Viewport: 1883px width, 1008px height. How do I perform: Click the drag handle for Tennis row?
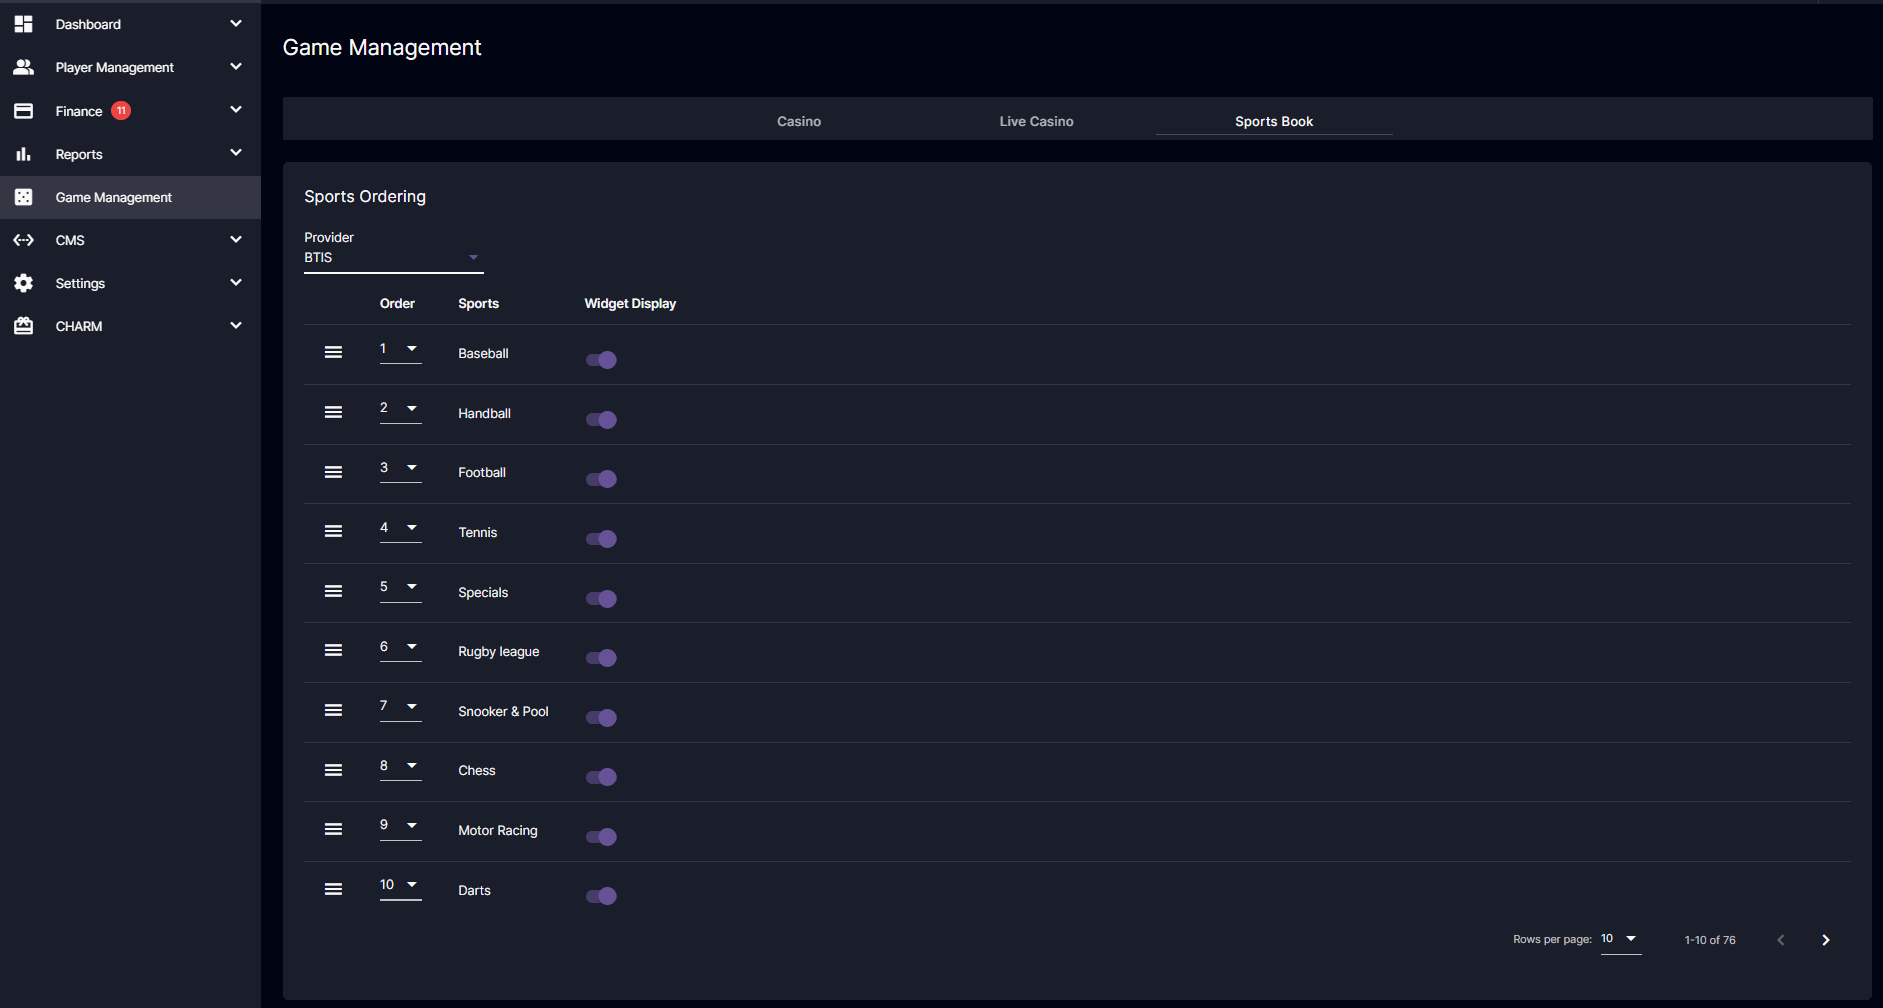(x=334, y=531)
